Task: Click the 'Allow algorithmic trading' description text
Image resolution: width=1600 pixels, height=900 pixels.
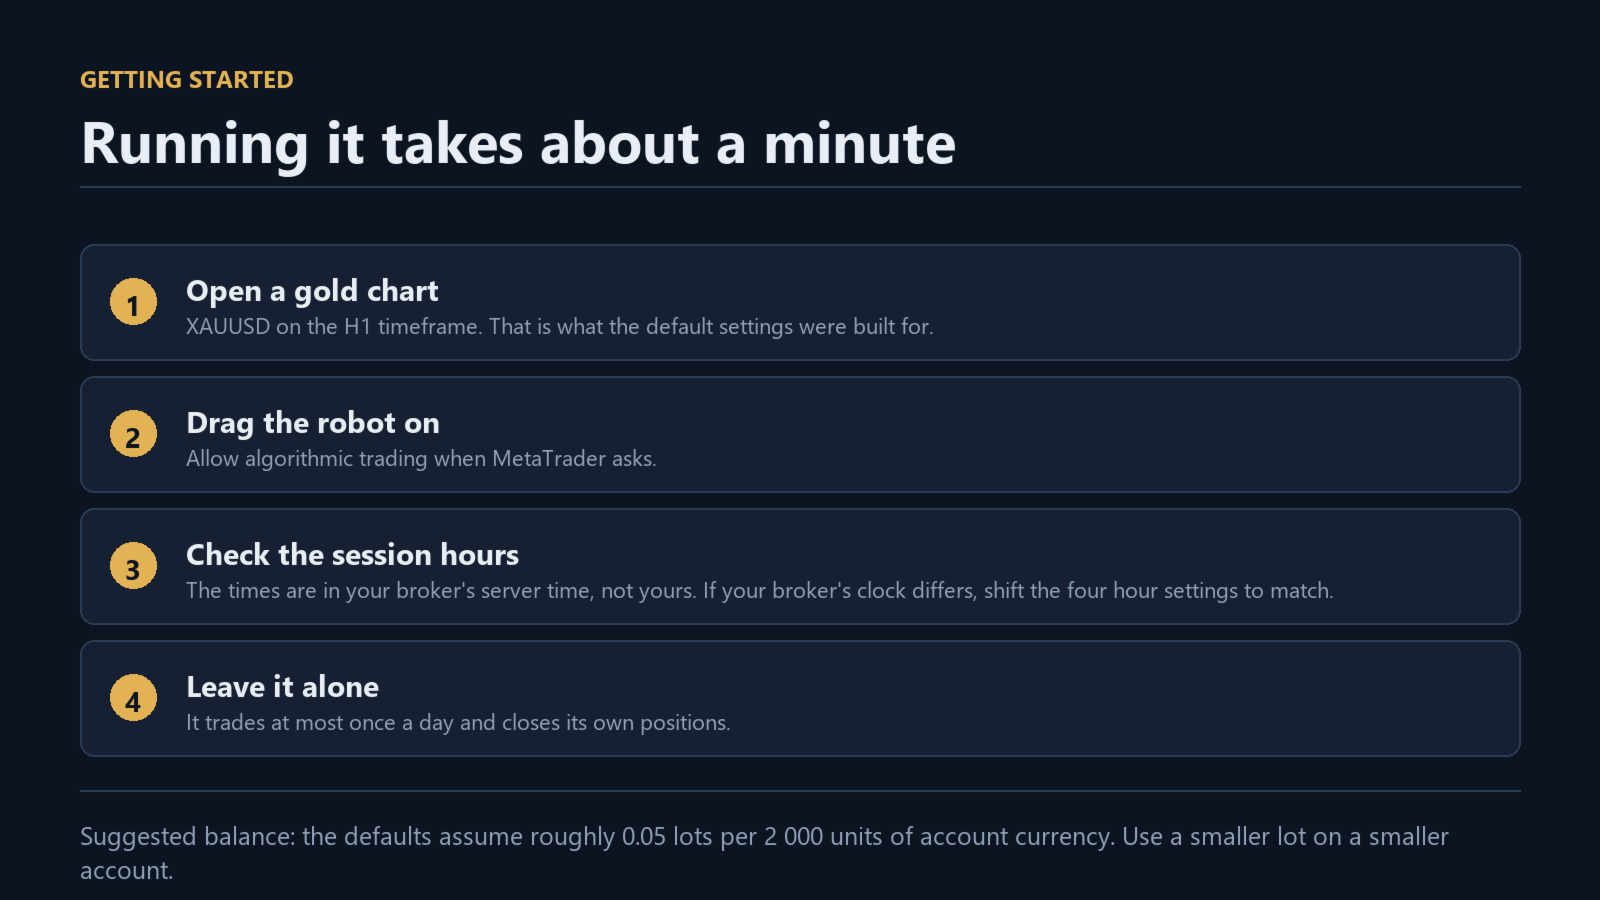Action: tap(421, 459)
